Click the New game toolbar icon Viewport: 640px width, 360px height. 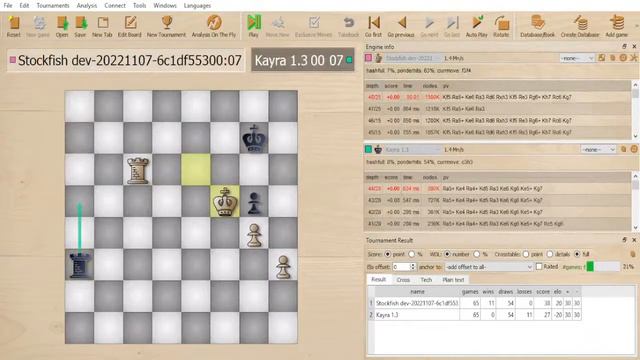coord(38,26)
